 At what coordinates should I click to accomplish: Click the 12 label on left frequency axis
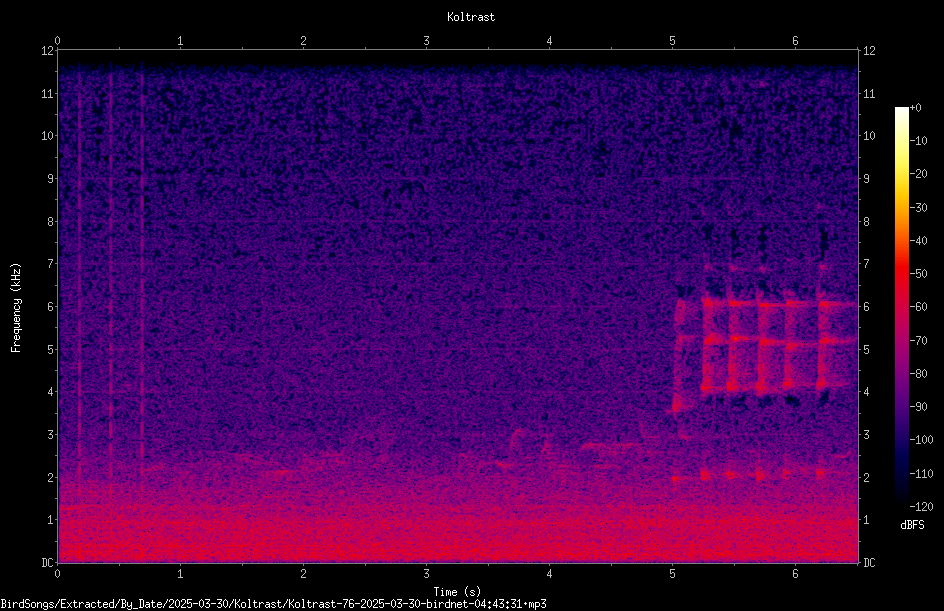pos(47,51)
